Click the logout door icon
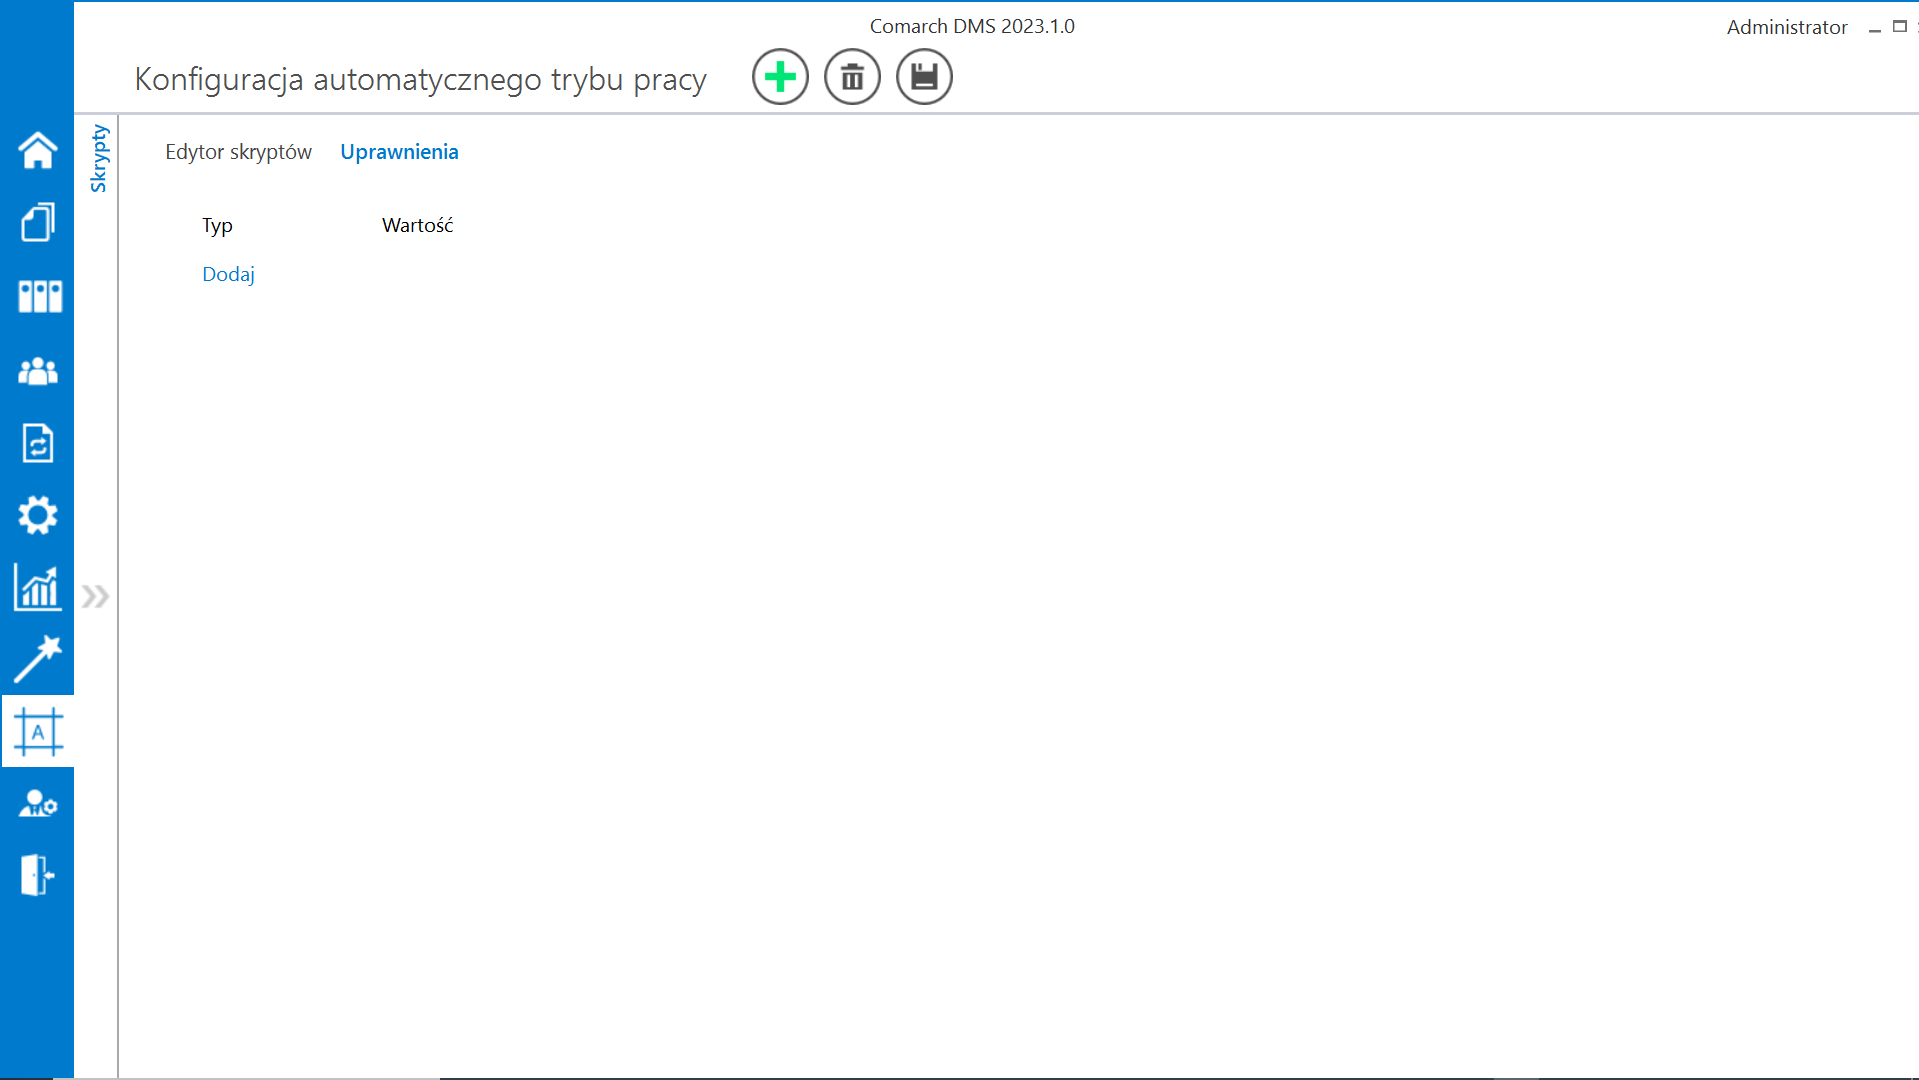 click(x=38, y=875)
